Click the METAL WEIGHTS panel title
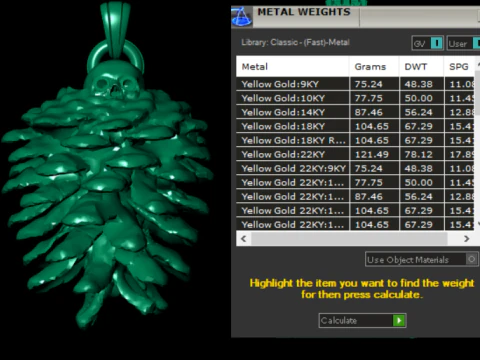Viewport: 480px width, 360px height. (x=304, y=12)
